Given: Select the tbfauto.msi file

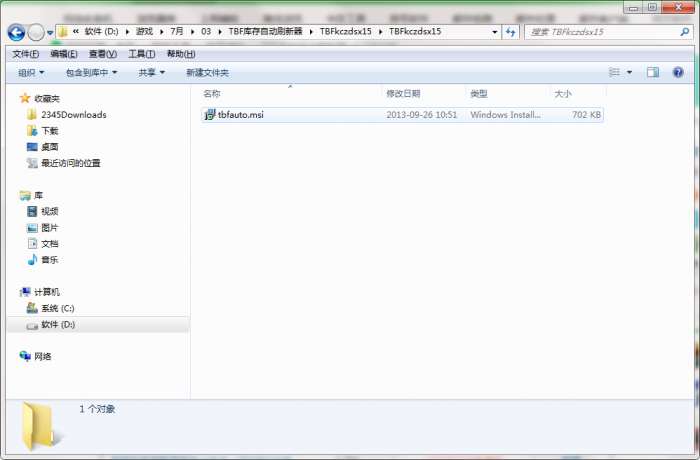Looking at the screenshot, I should [x=402, y=115].
